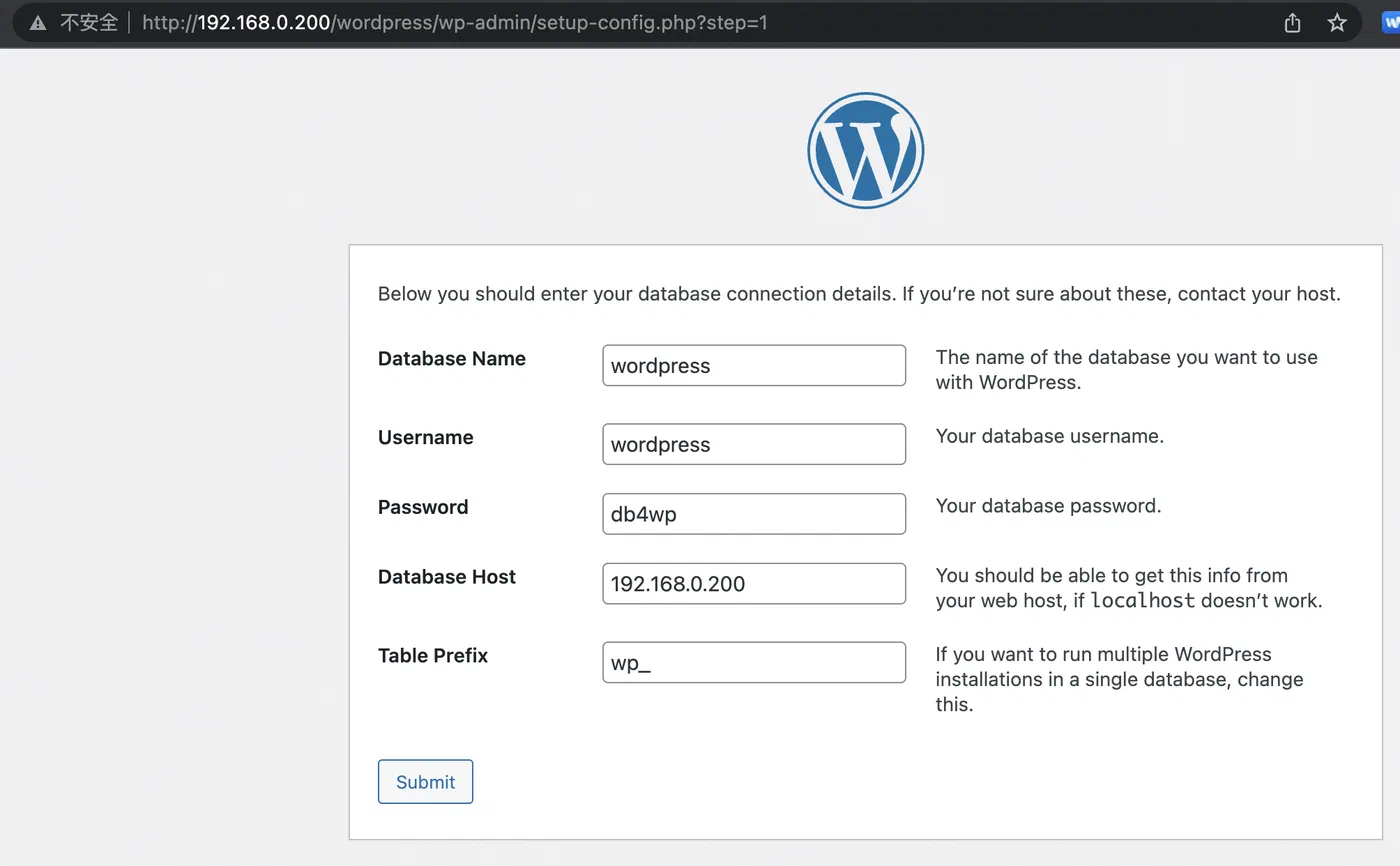This screenshot has height=866, width=1400.
Task: Click the "不安全" security text
Action: (x=89, y=22)
